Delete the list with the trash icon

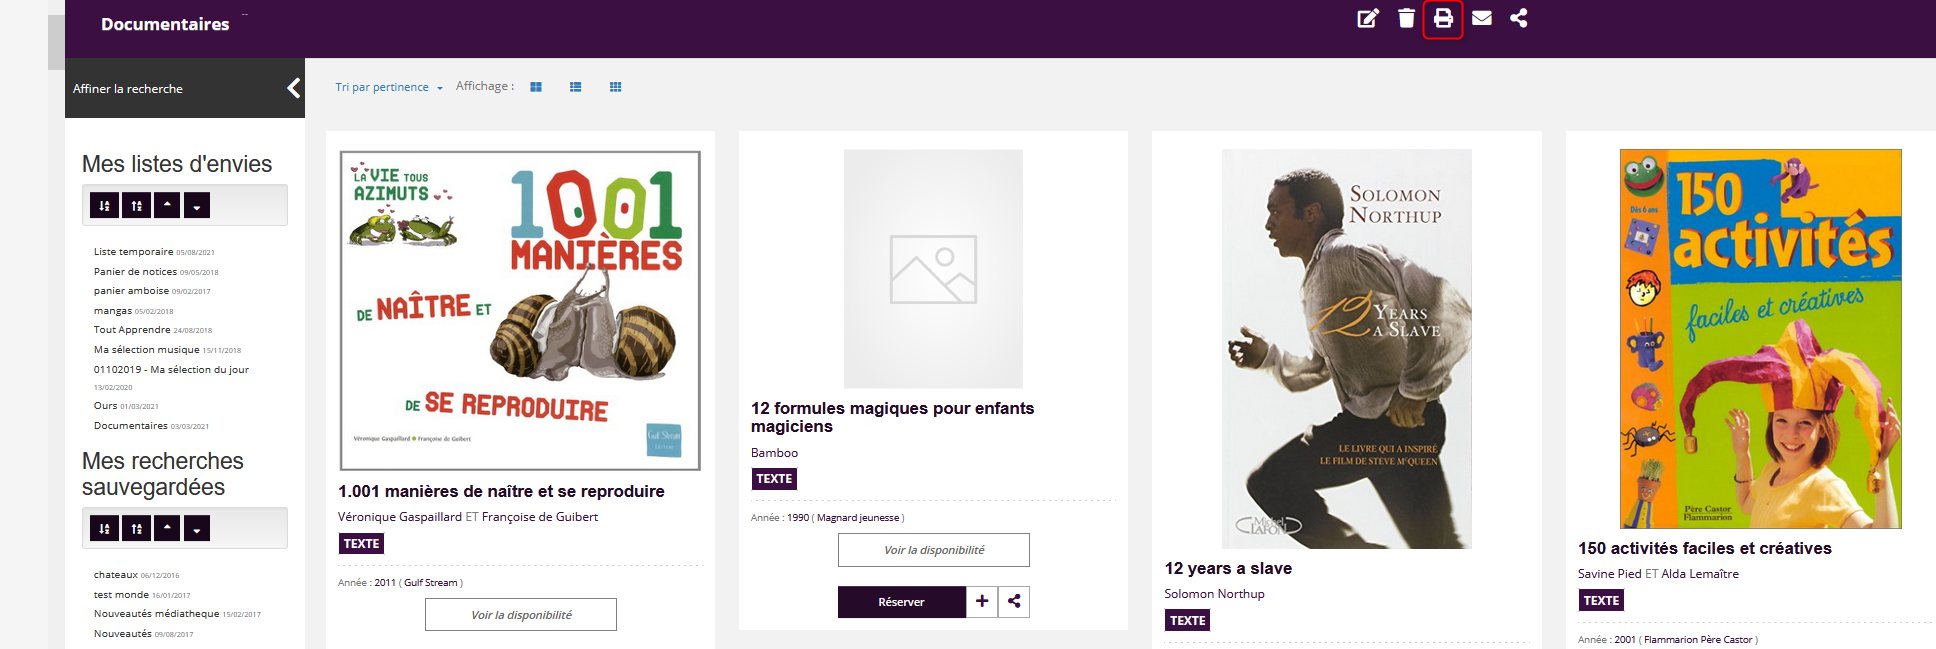click(x=1406, y=18)
